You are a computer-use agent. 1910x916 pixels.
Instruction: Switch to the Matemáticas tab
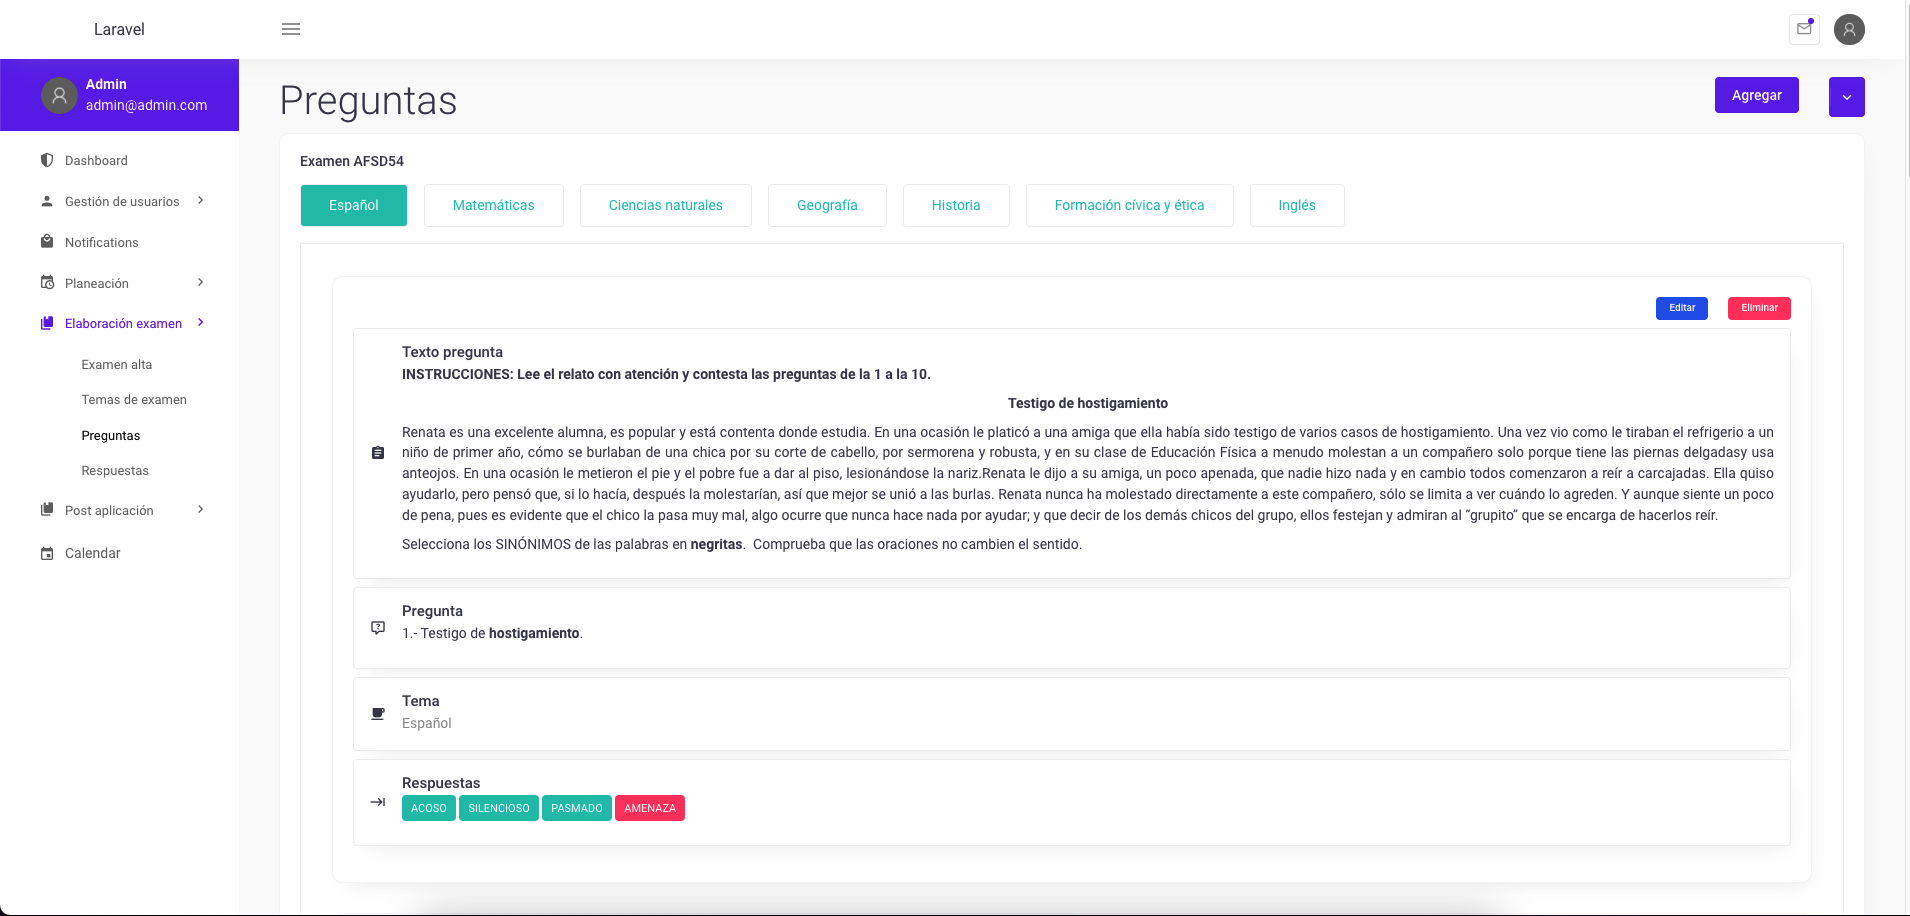(493, 205)
